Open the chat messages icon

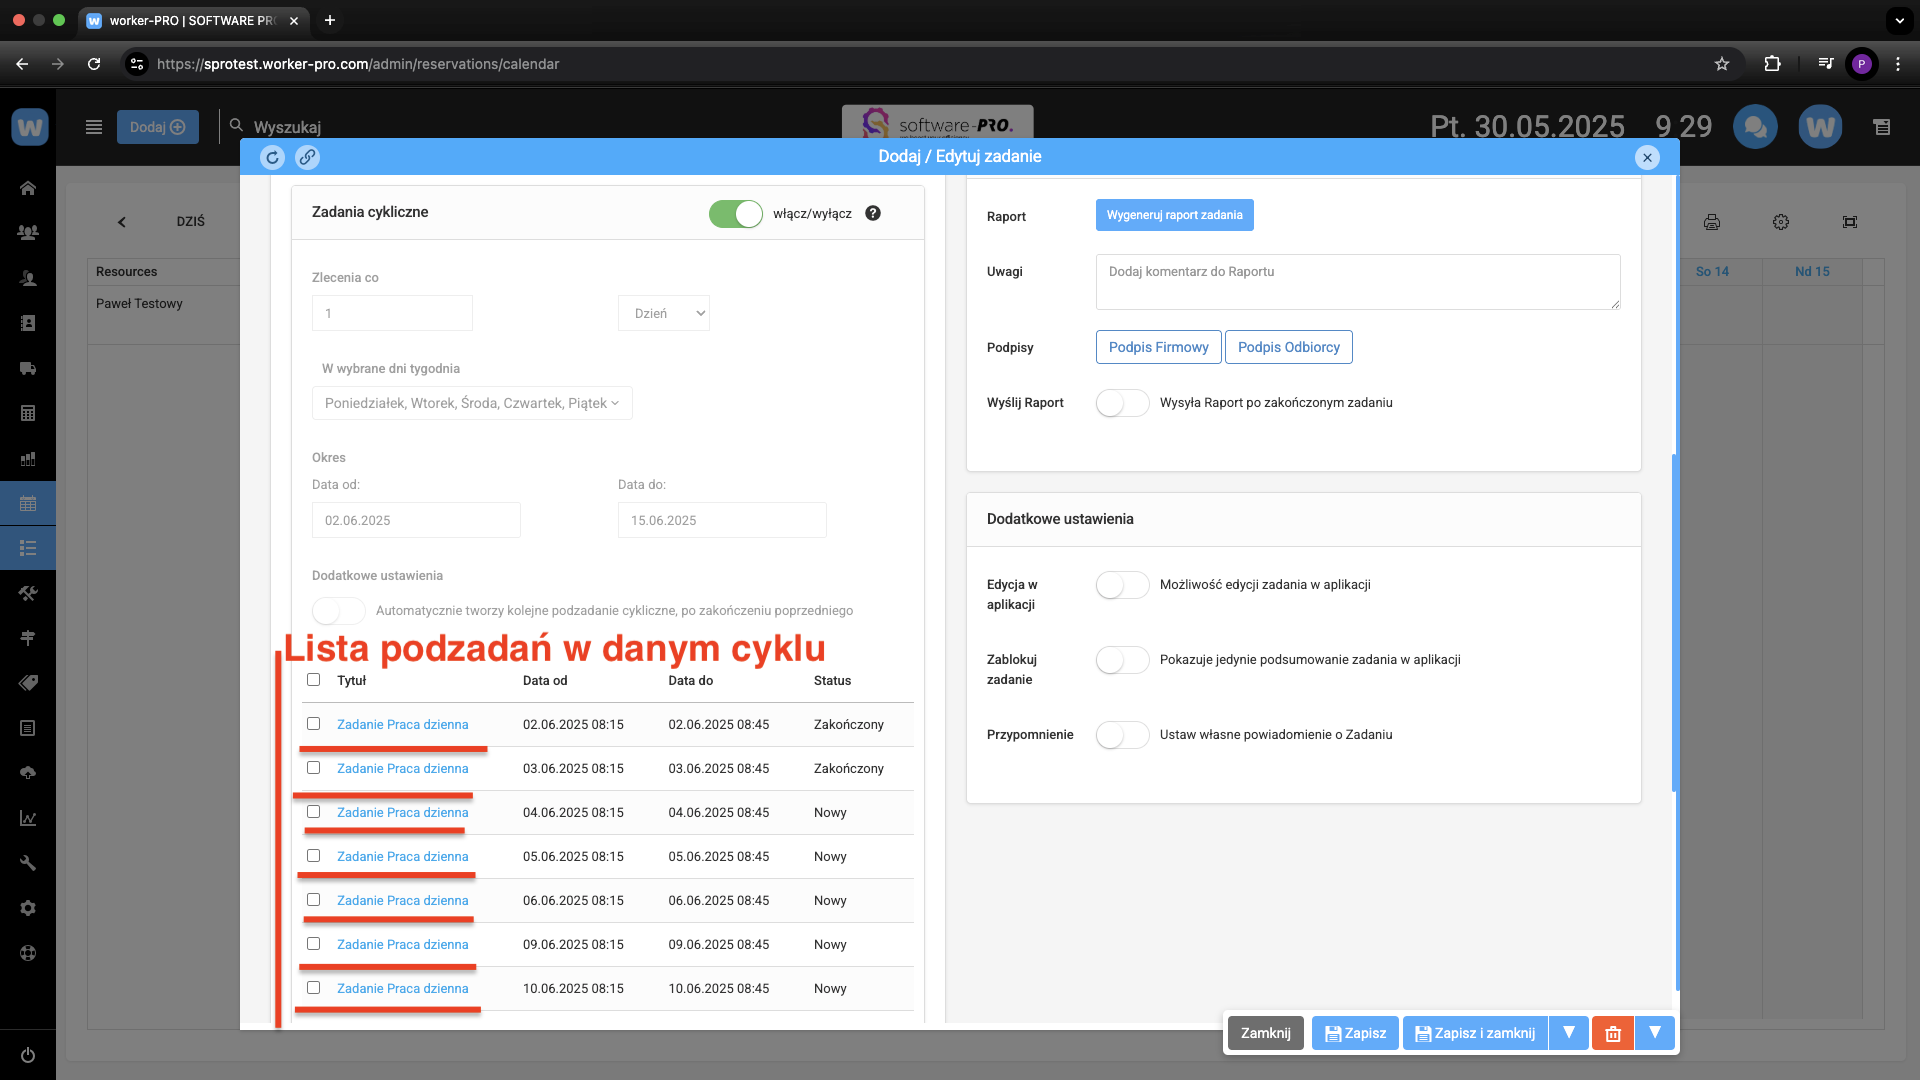click(1754, 127)
